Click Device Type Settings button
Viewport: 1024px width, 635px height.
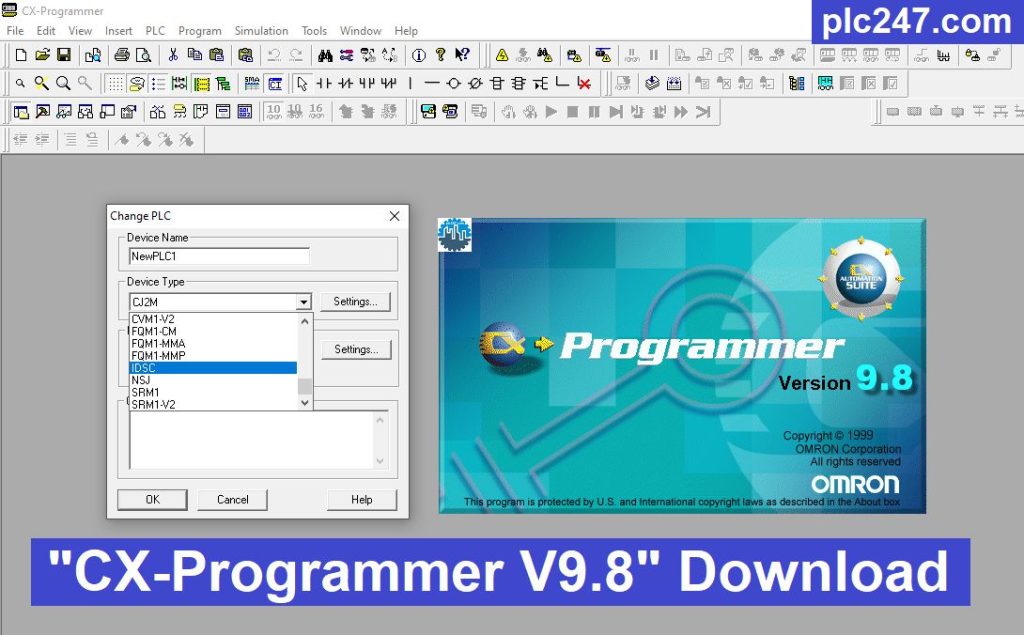pos(355,302)
